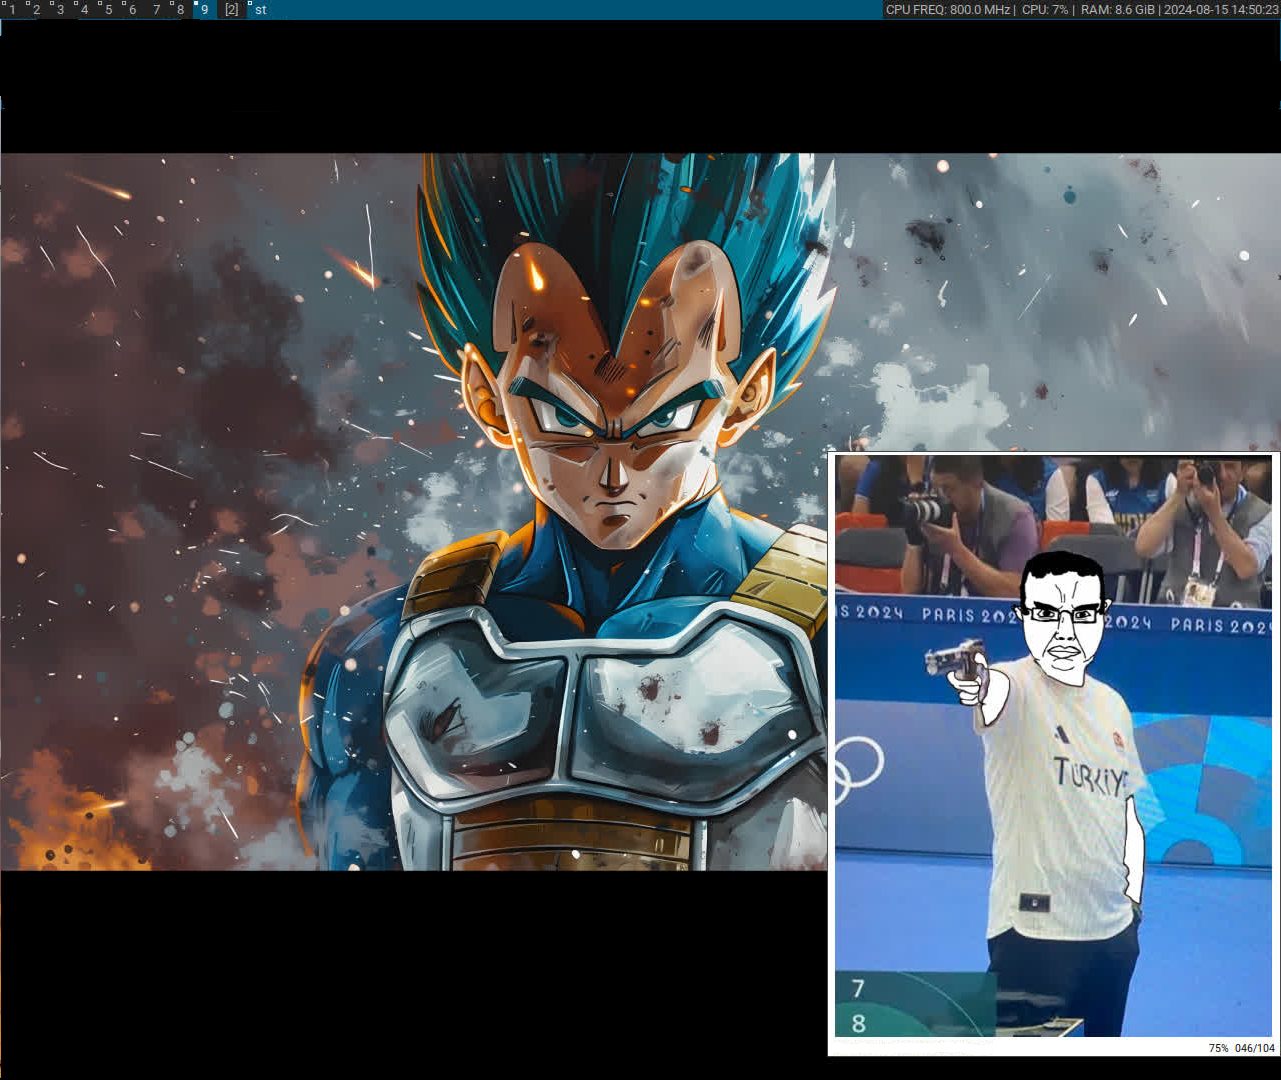Switch to workspace tag 8

tap(180, 9)
